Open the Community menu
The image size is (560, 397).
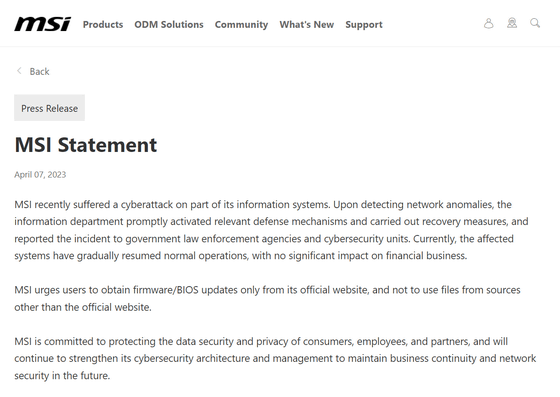(241, 25)
